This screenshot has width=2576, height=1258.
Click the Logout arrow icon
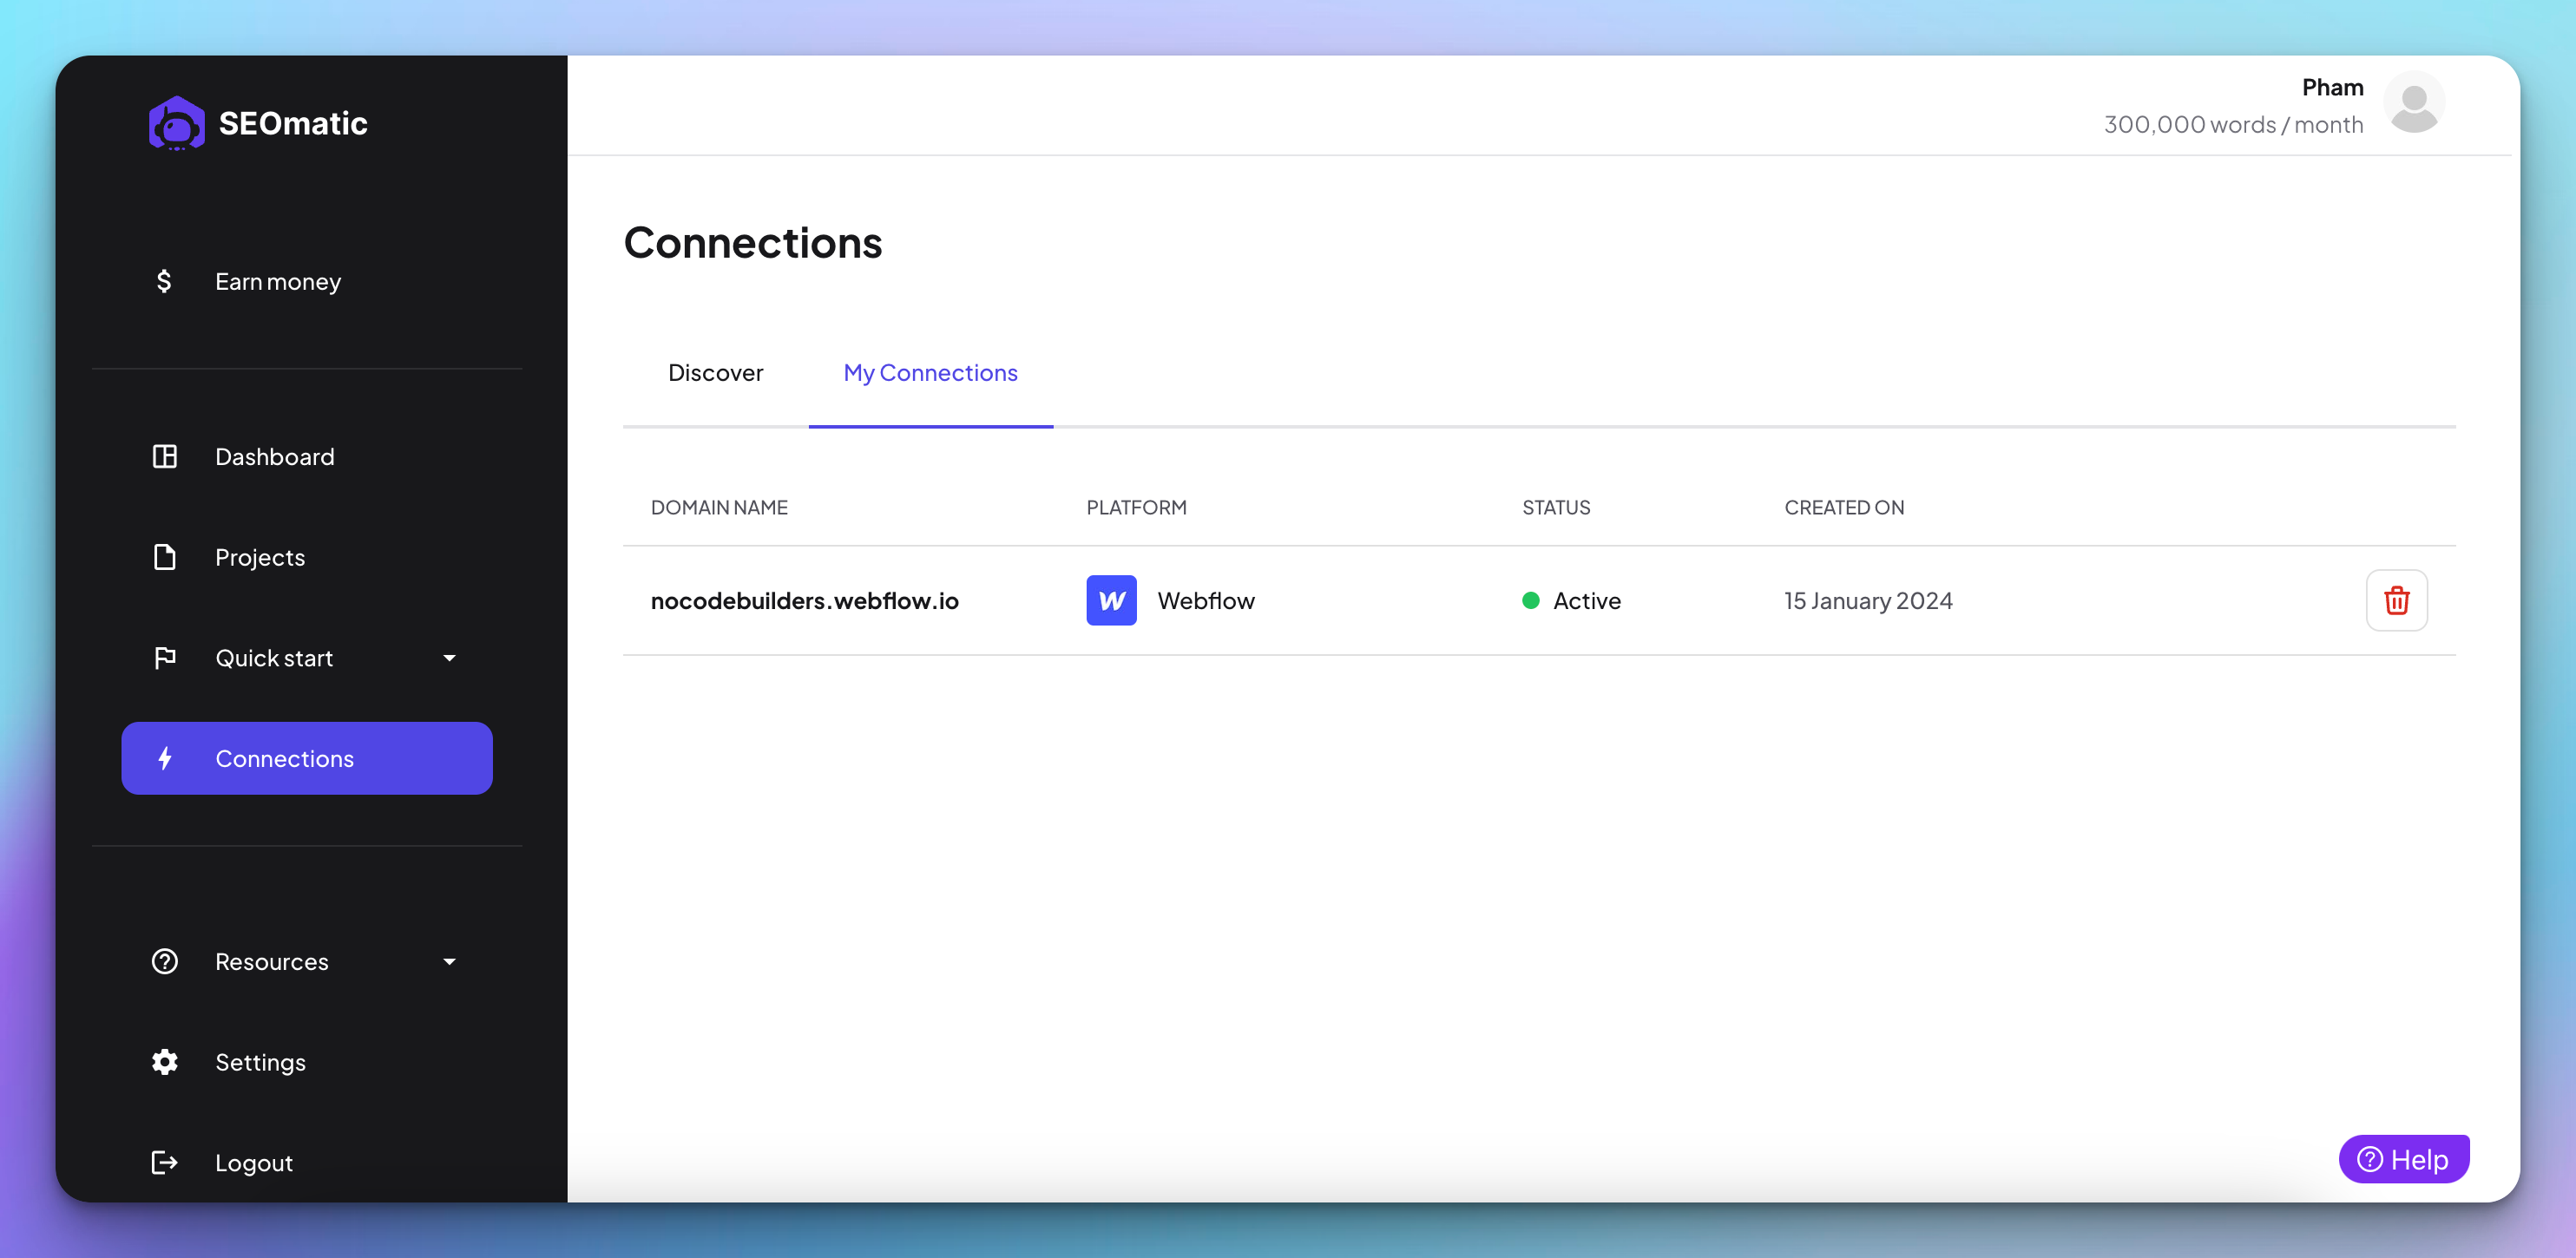(165, 1162)
